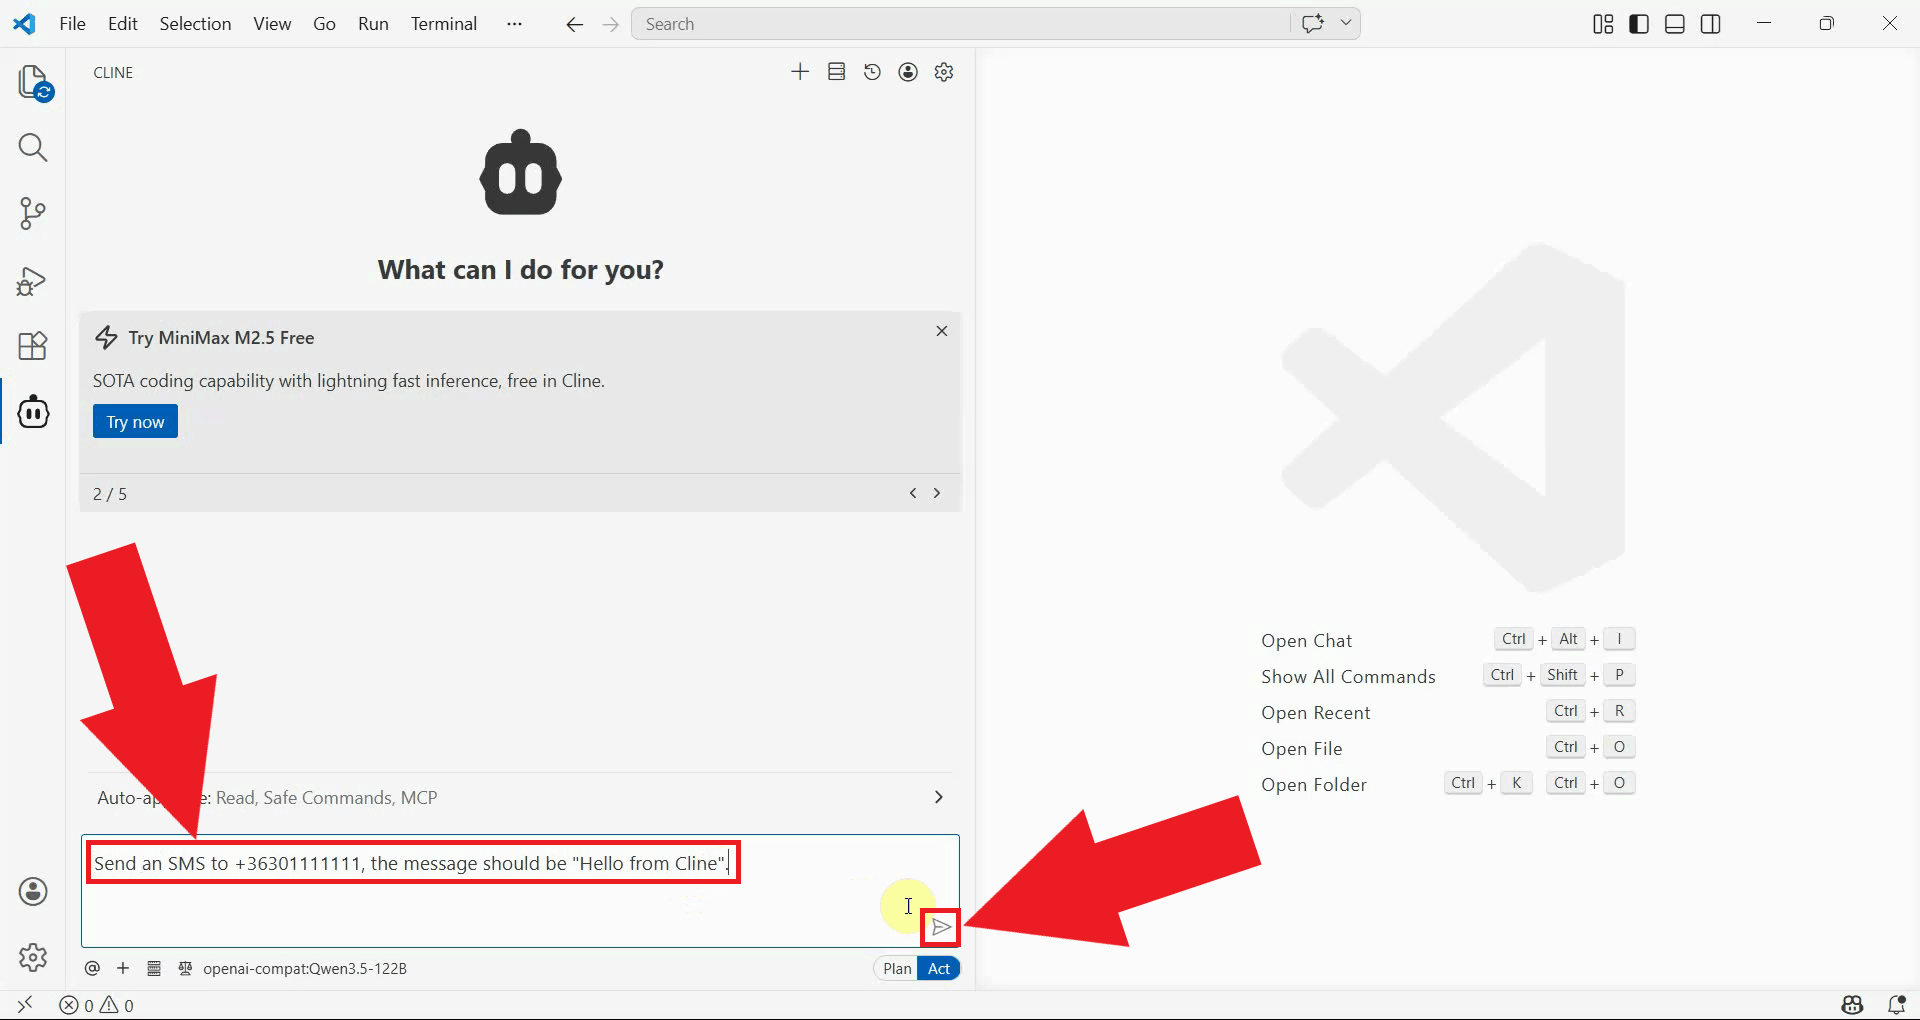Open Cline settings gear in the panel header
Image resolution: width=1920 pixels, height=1020 pixels.
pyautogui.click(x=944, y=72)
